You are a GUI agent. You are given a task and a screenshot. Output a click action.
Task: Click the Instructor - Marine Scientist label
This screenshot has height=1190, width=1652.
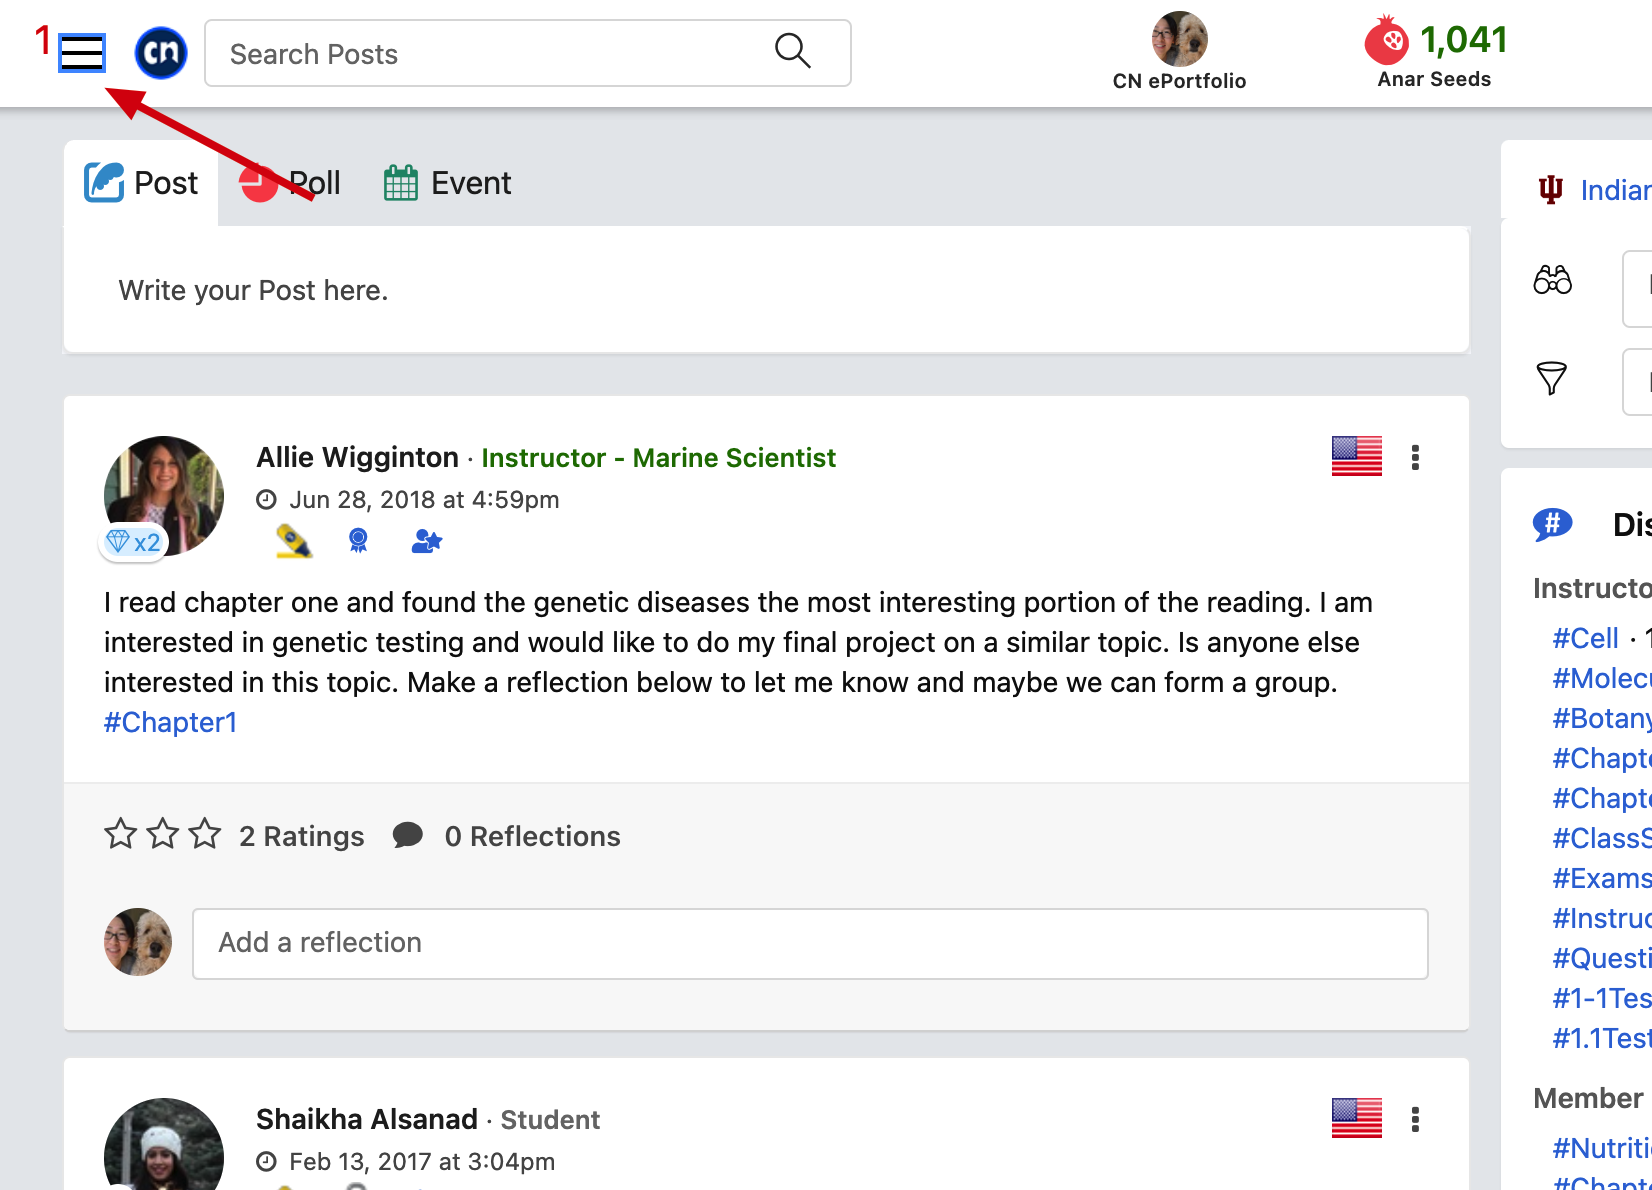point(658,457)
